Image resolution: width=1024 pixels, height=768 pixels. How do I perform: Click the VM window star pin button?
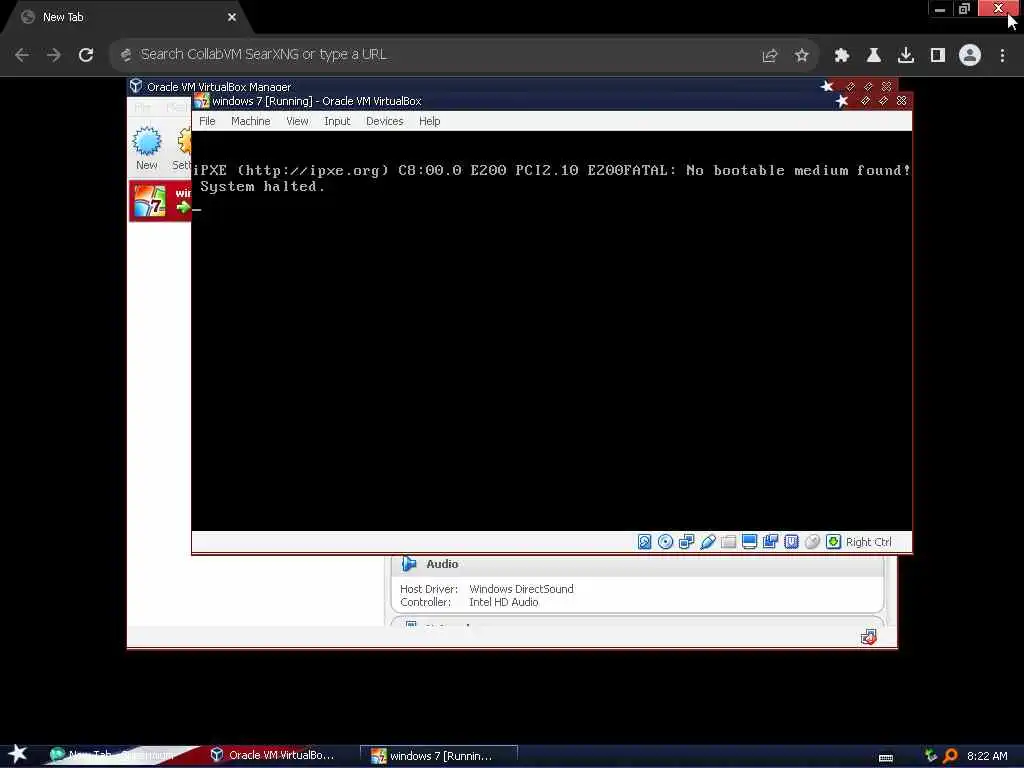(842, 101)
